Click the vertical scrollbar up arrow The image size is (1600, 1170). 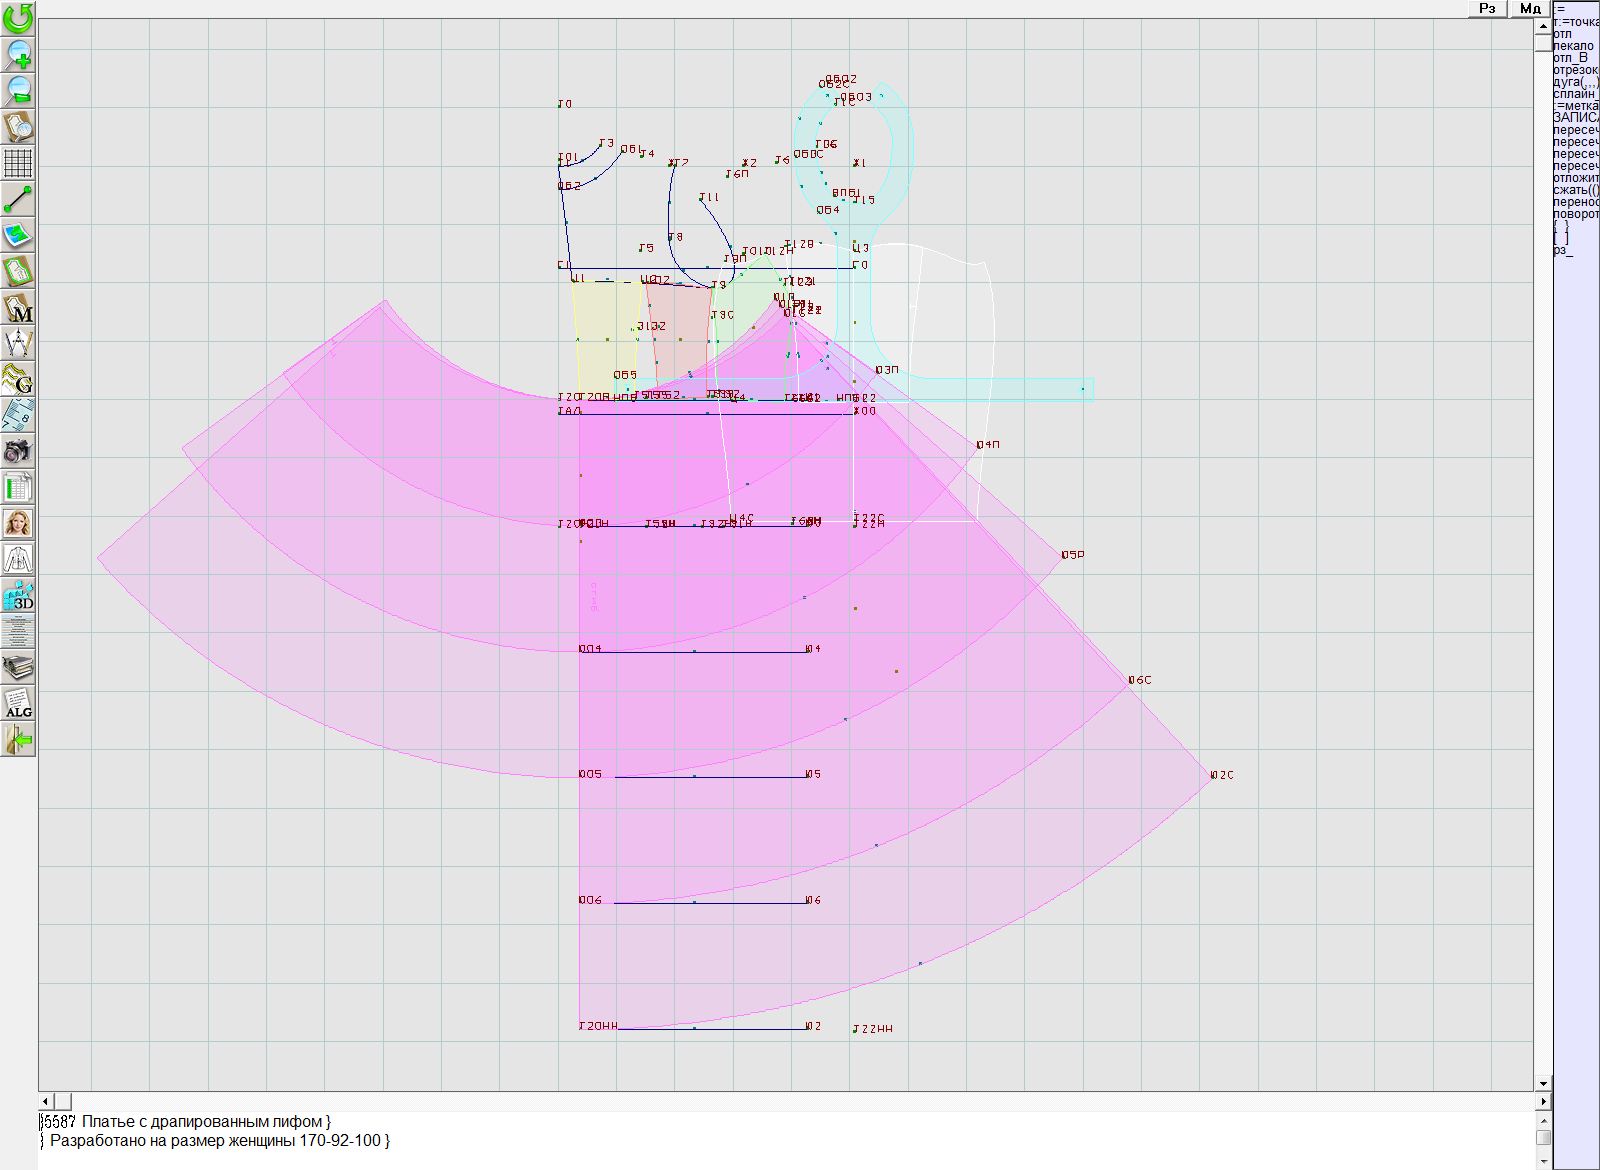point(1543,25)
